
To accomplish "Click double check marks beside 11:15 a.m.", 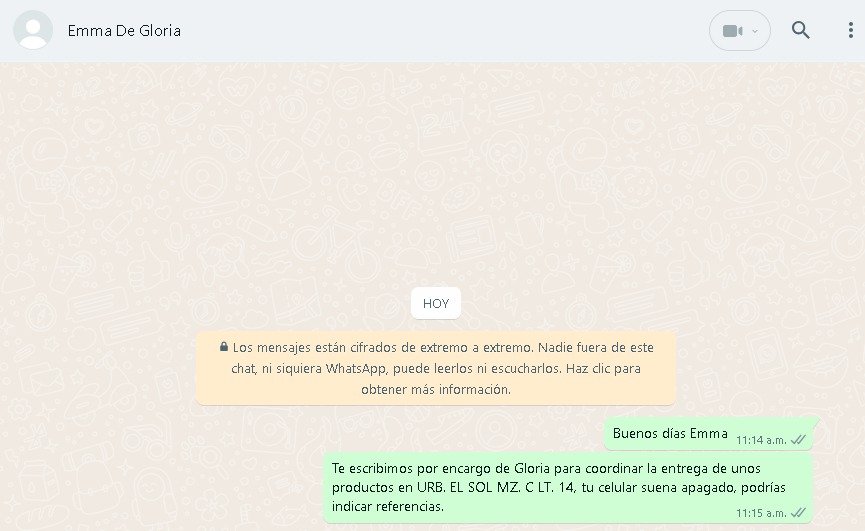I will (x=798, y=512).
